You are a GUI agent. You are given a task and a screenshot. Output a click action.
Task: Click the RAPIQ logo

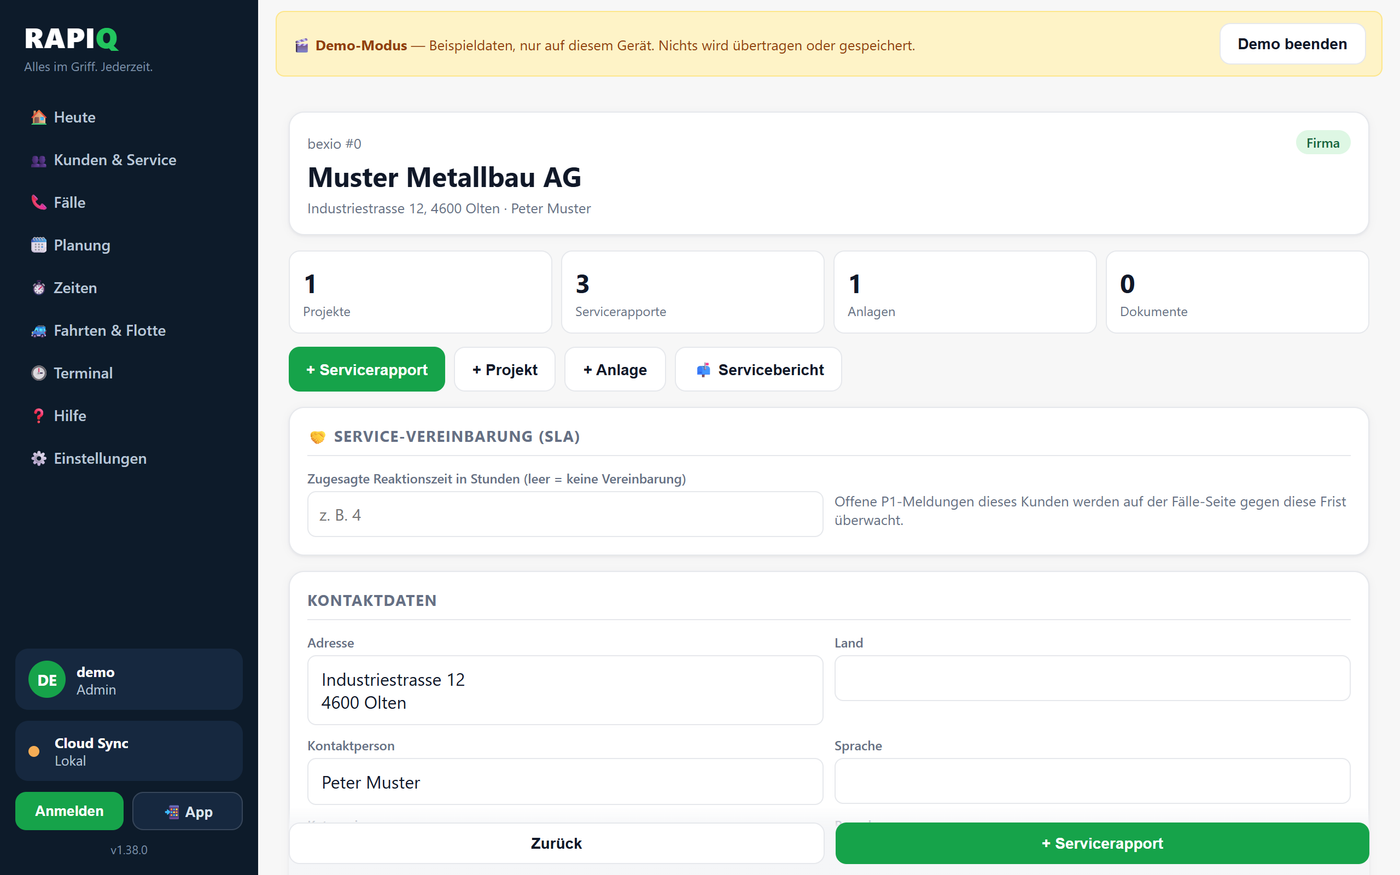(x=71, y=38)
